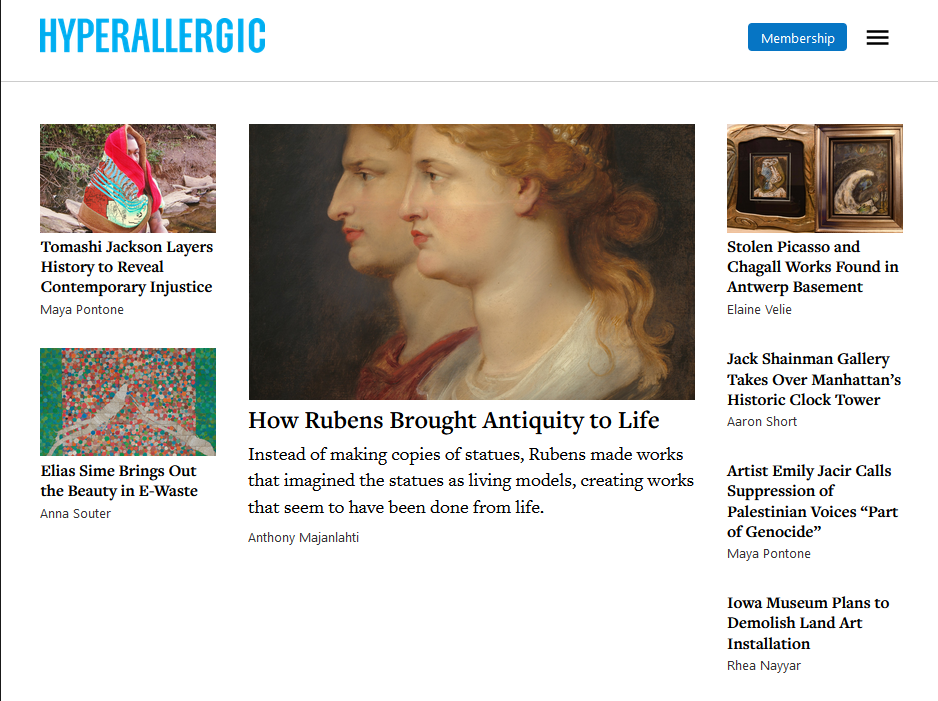Click the recovered artworks thumbnail image
Image resolution: width=938 pixels, height=701 pixels.
click(x=814, y=178)
